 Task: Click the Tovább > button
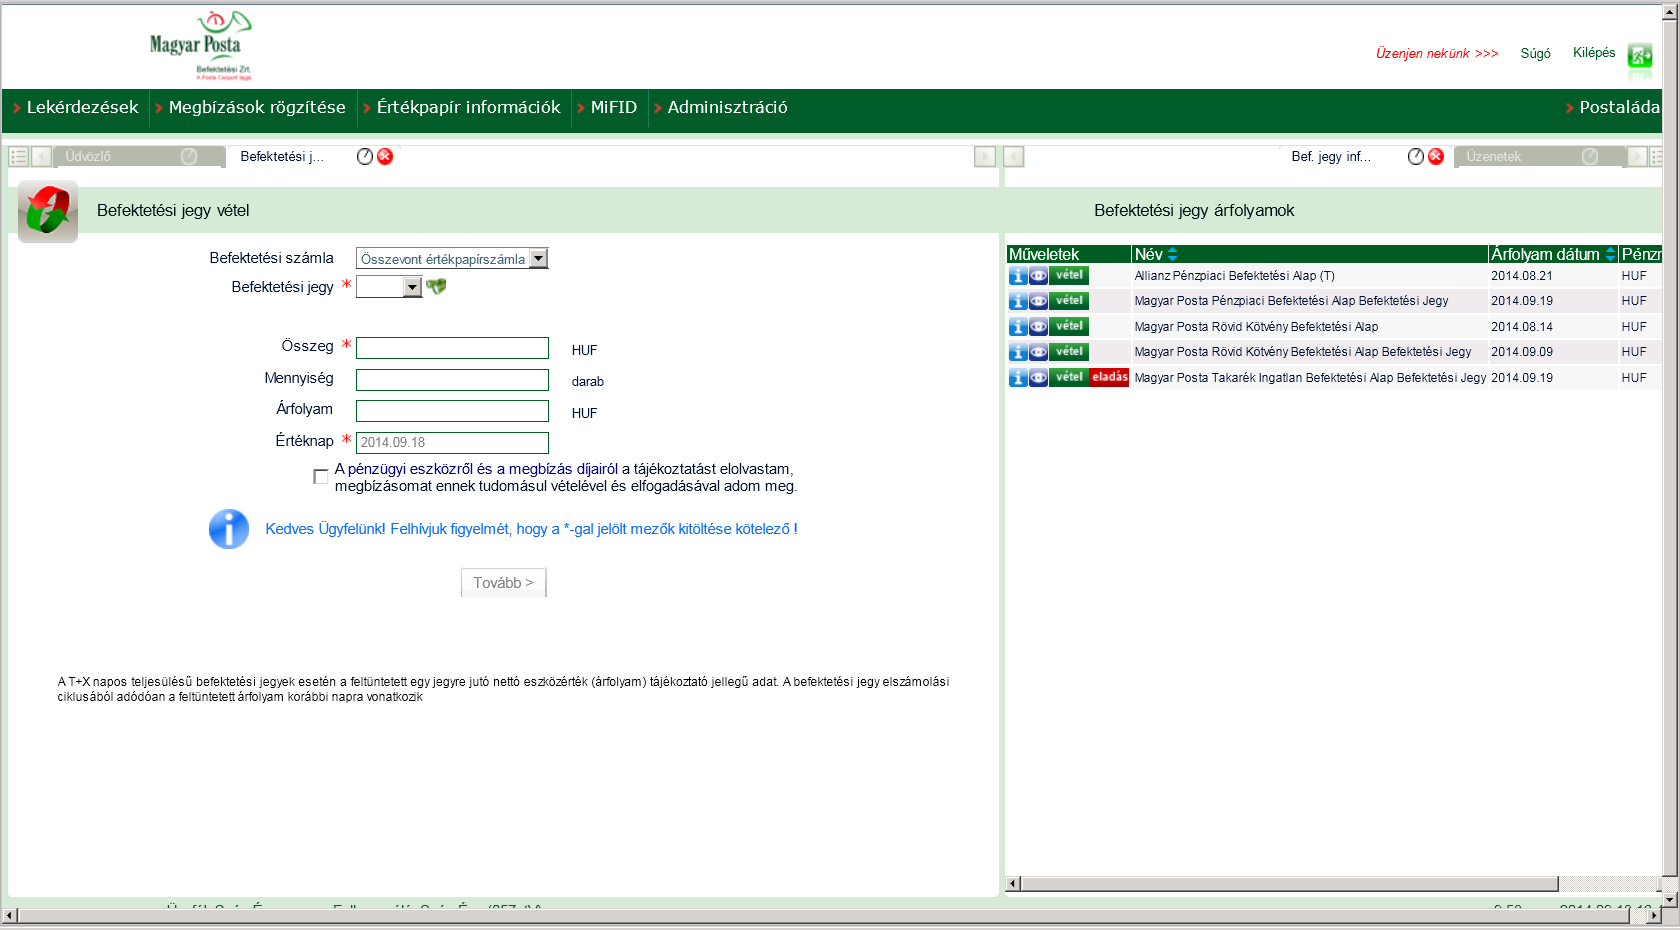503,583
